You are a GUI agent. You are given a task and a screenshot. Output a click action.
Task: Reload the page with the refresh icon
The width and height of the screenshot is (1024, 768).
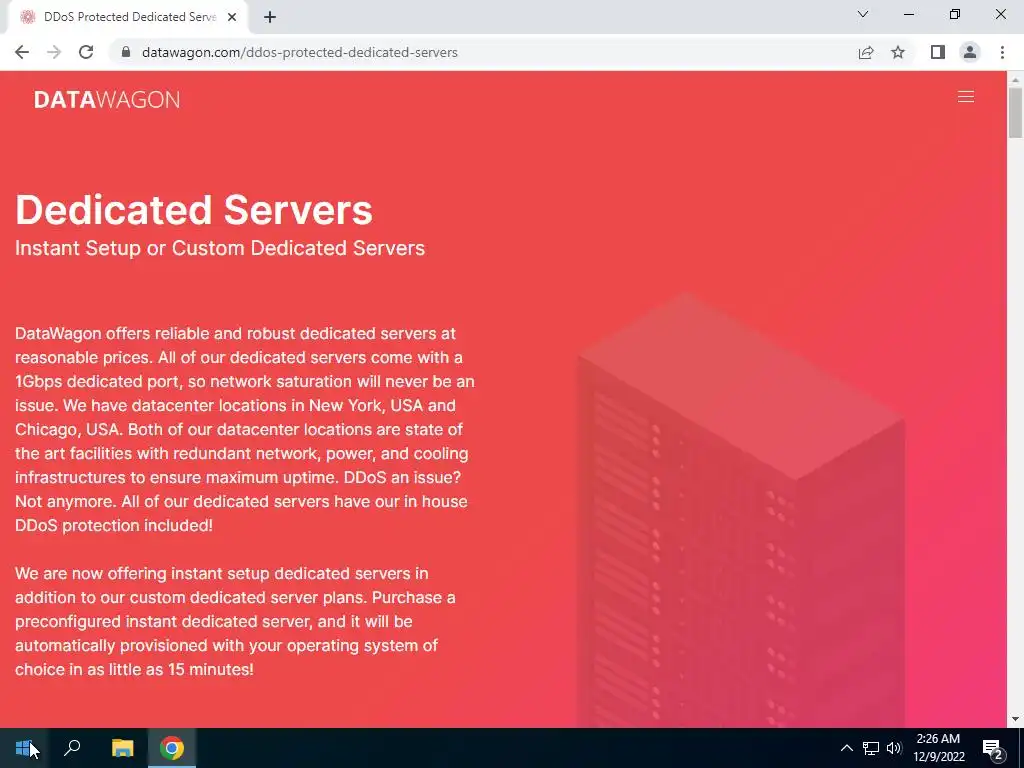86,52
